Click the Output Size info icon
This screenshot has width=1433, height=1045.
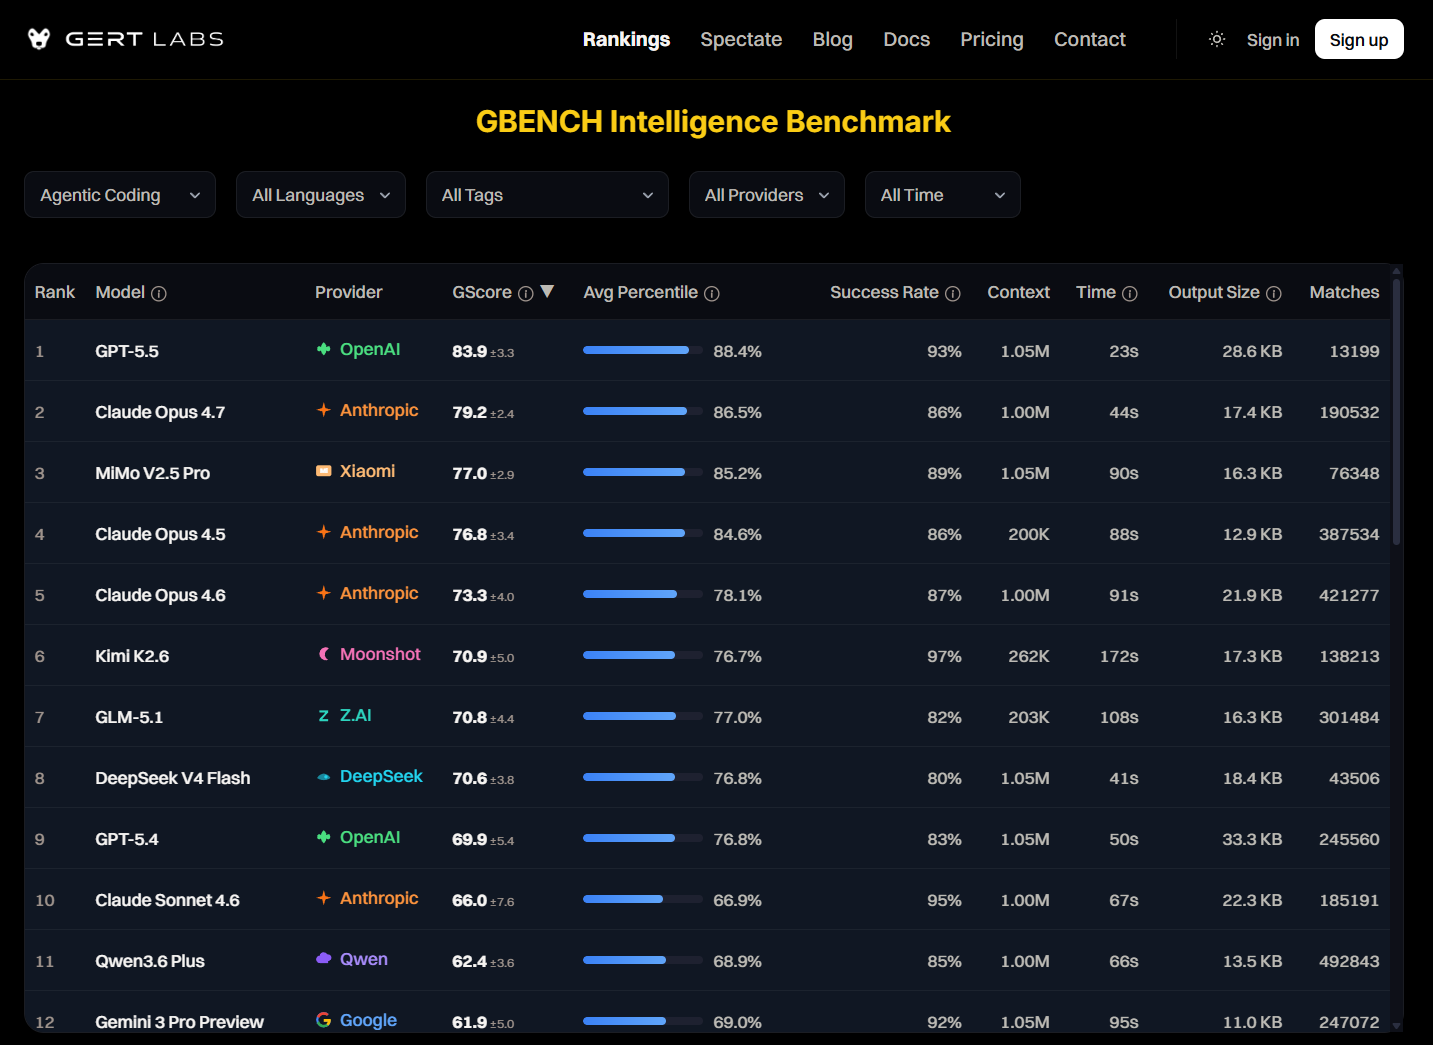1274,293
